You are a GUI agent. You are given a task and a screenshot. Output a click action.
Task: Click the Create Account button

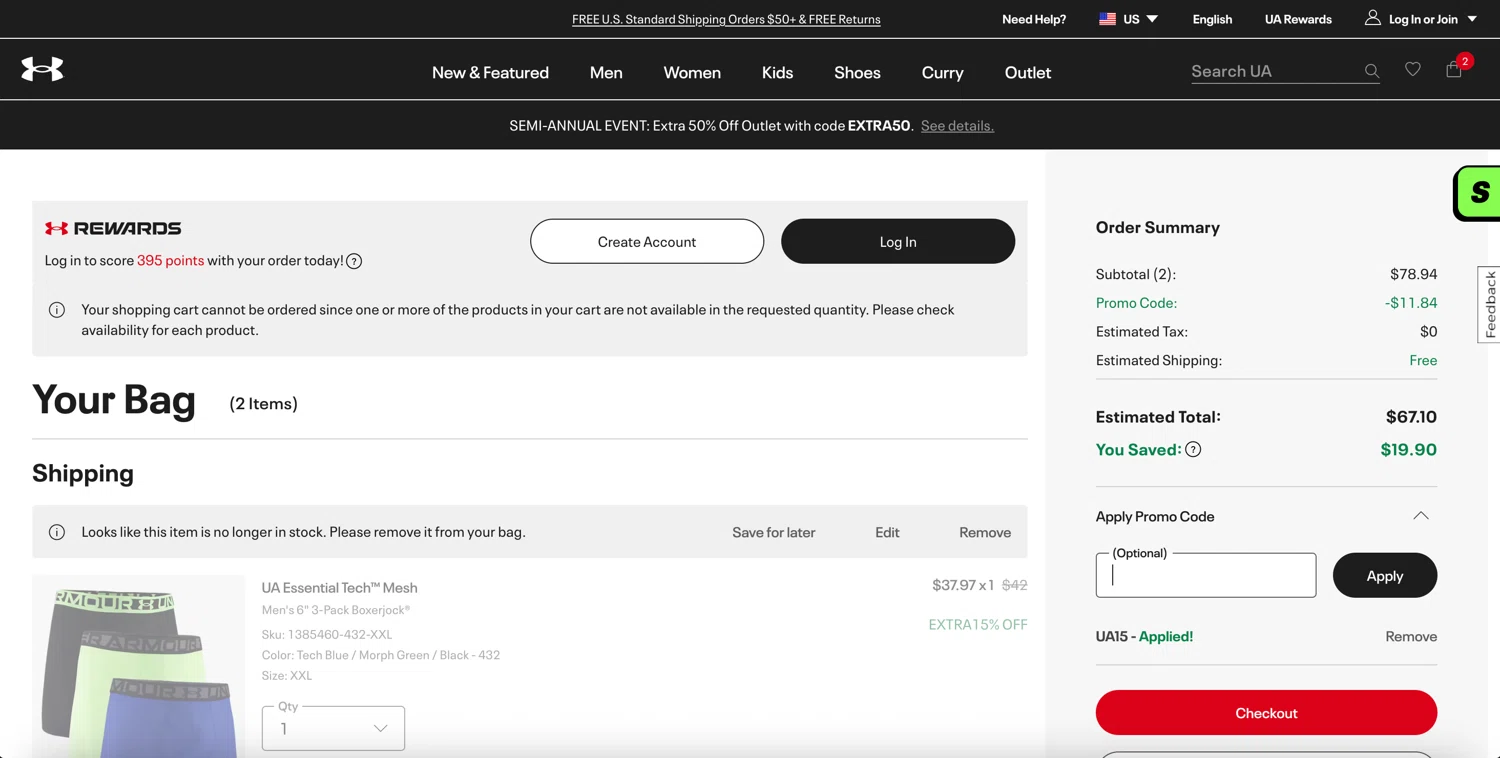coord(647,241)
